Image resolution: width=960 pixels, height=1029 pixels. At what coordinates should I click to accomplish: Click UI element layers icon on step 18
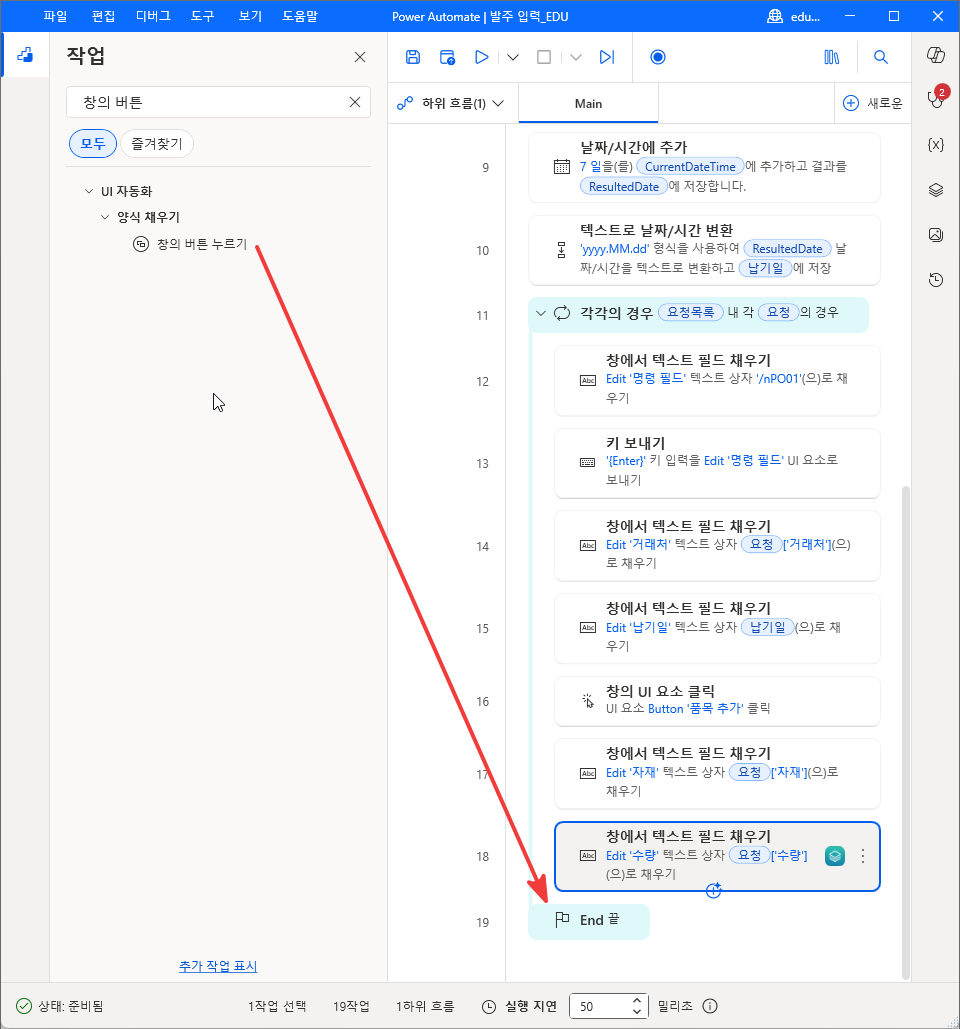tap(835, 856)
